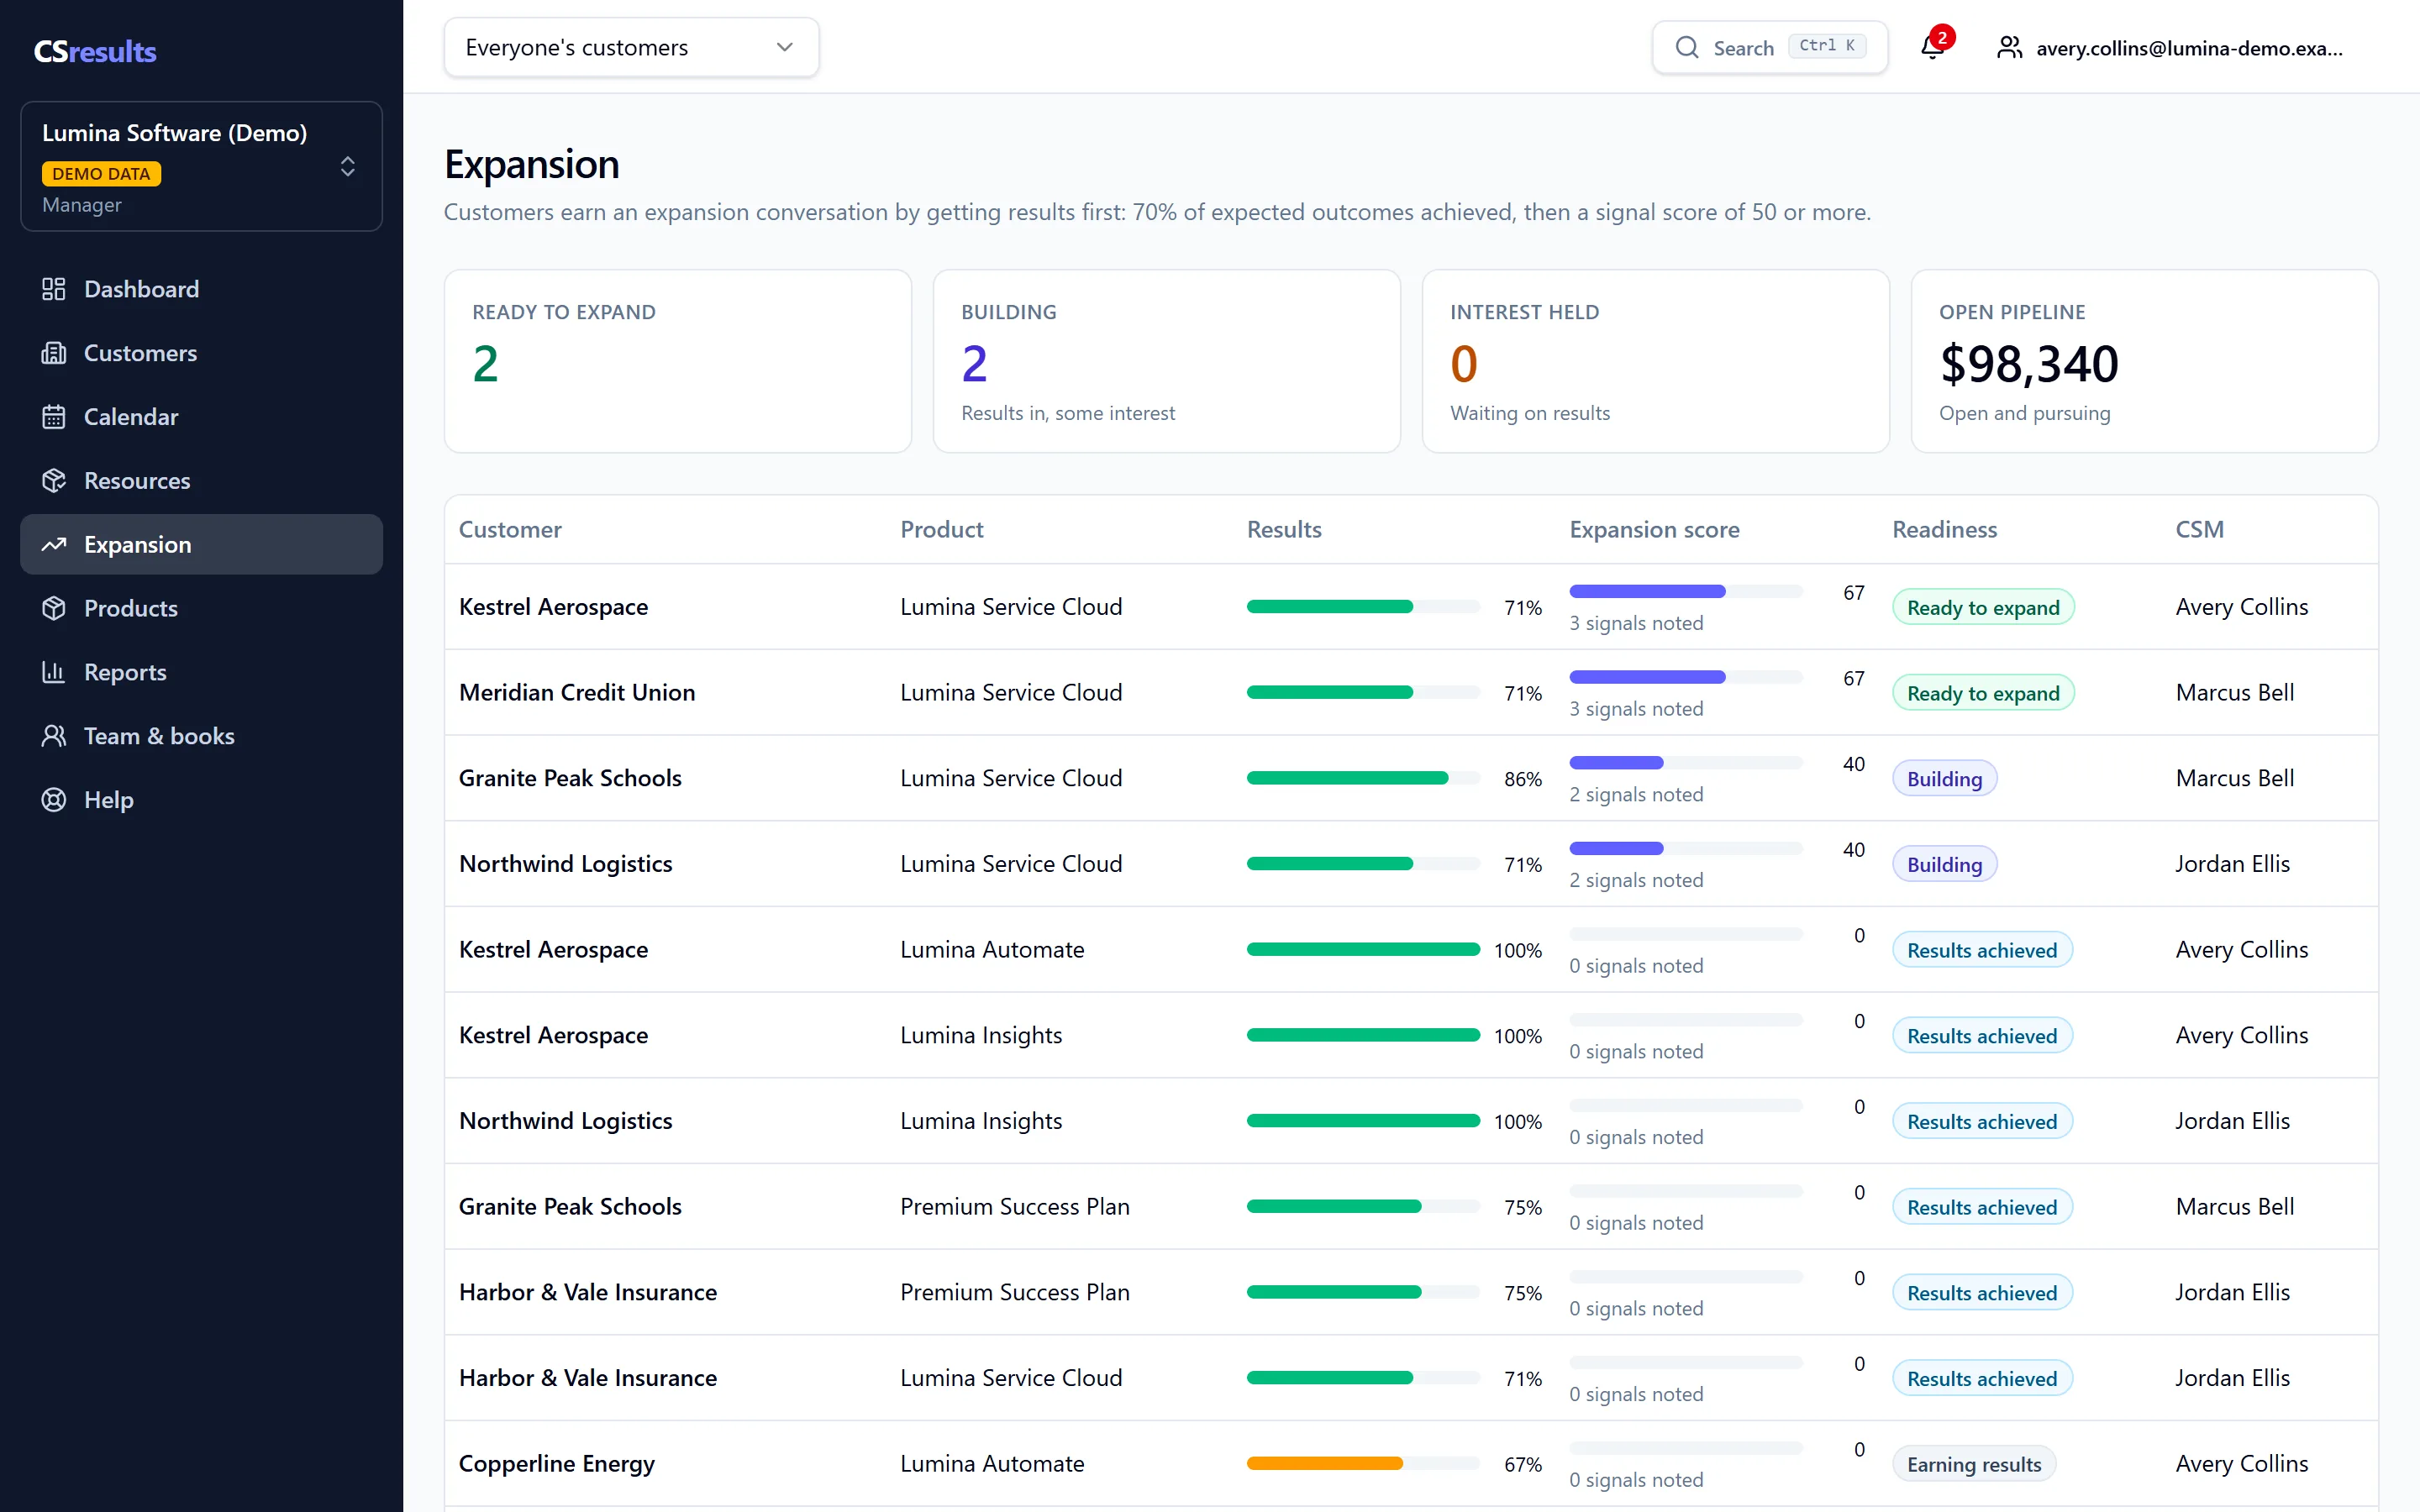Click the Expansion trend arrow icon

[53, 545]
